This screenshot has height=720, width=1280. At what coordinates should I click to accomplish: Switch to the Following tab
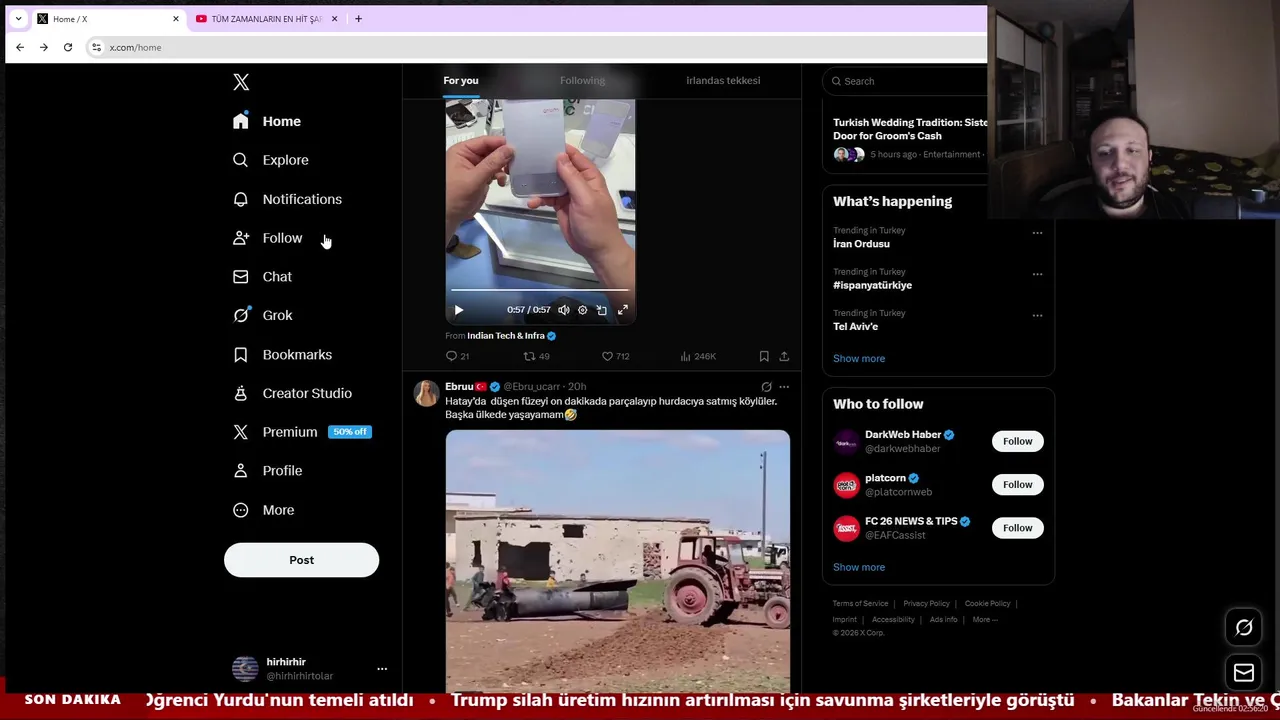pos(582,80)
